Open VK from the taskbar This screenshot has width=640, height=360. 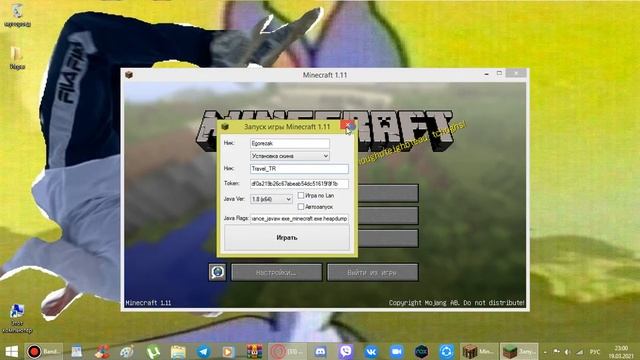[x=371, y=351]
